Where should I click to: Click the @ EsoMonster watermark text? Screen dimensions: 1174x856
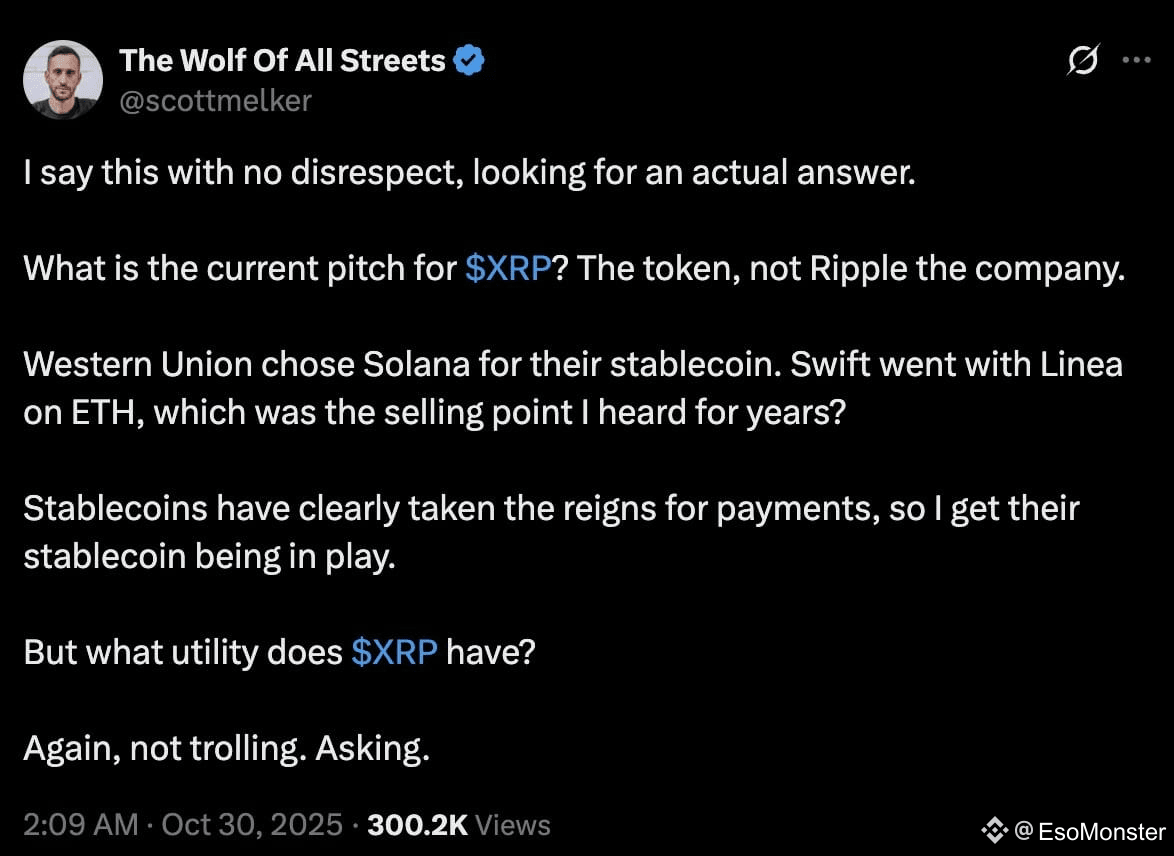click(x=1089, y=831)
